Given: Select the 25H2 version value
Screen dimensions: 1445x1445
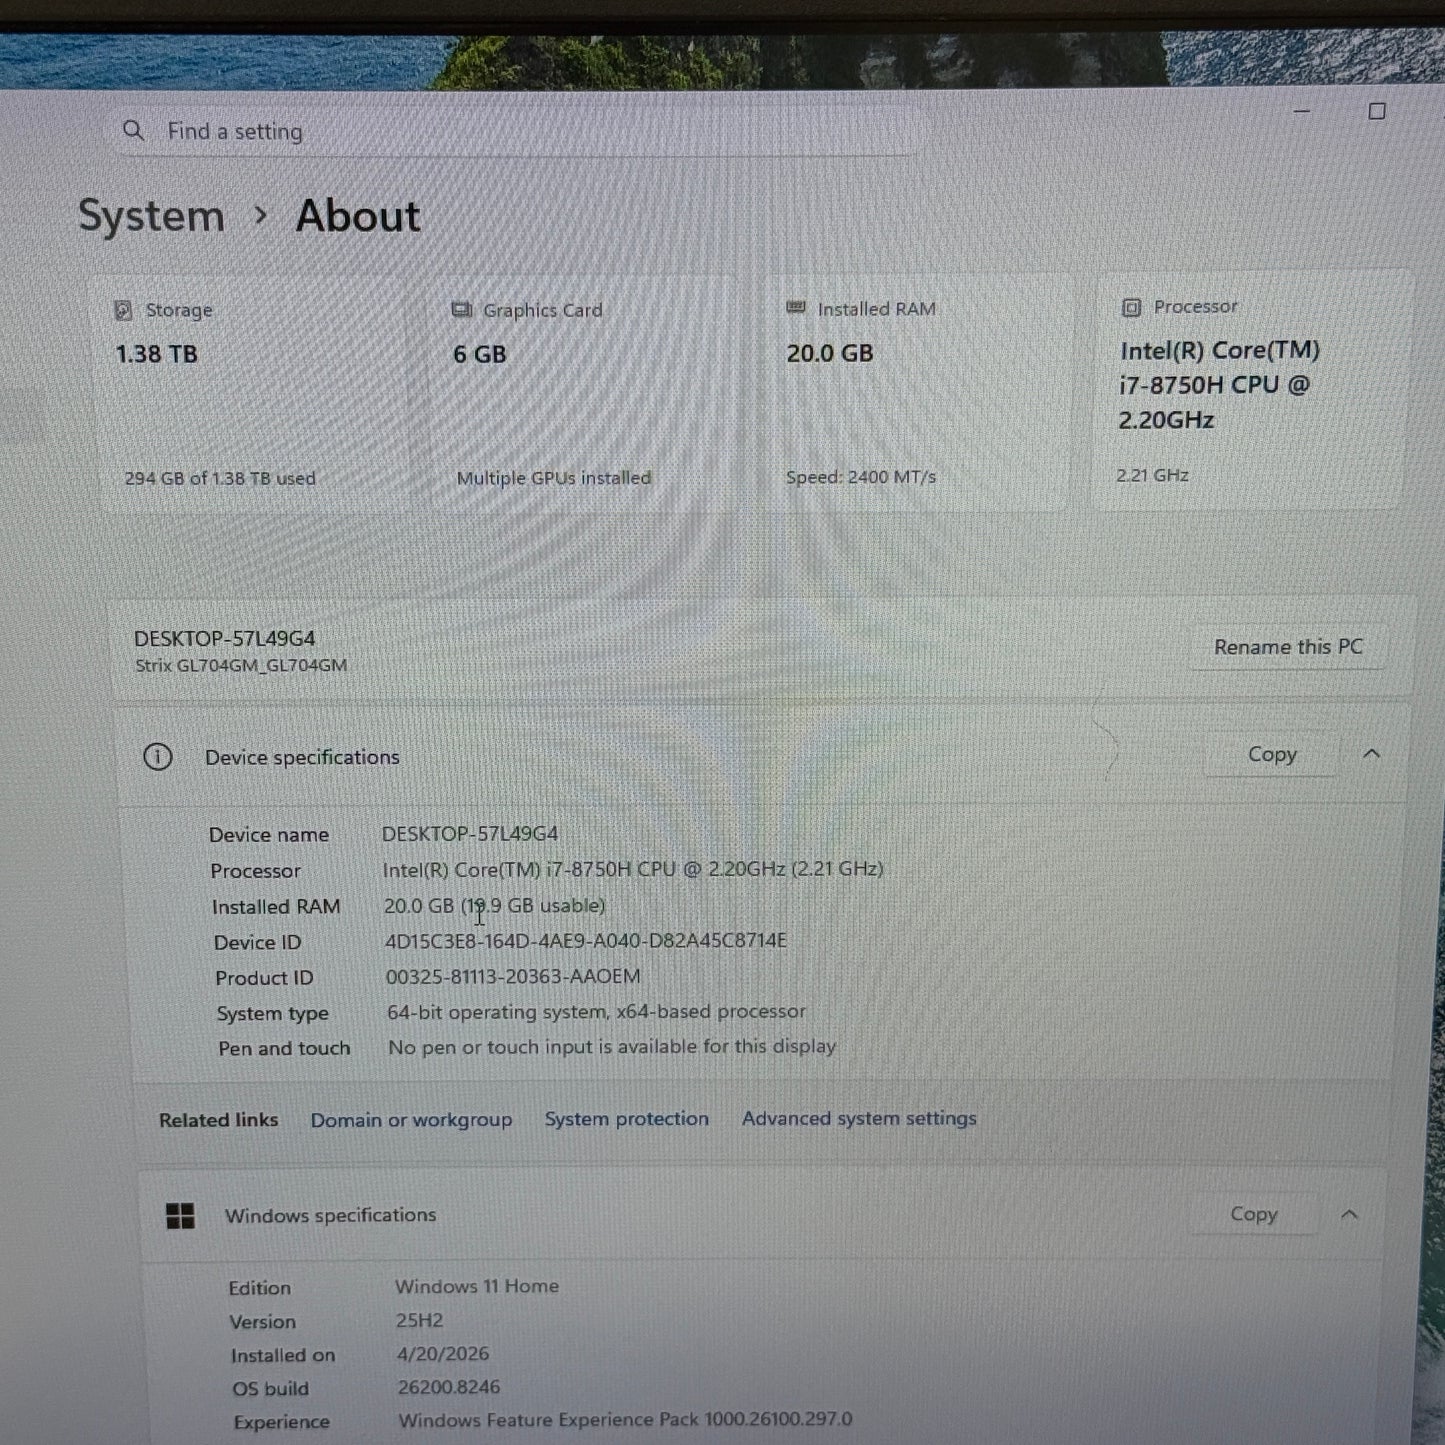Looking at the screenshot, I should point(419,1320).
